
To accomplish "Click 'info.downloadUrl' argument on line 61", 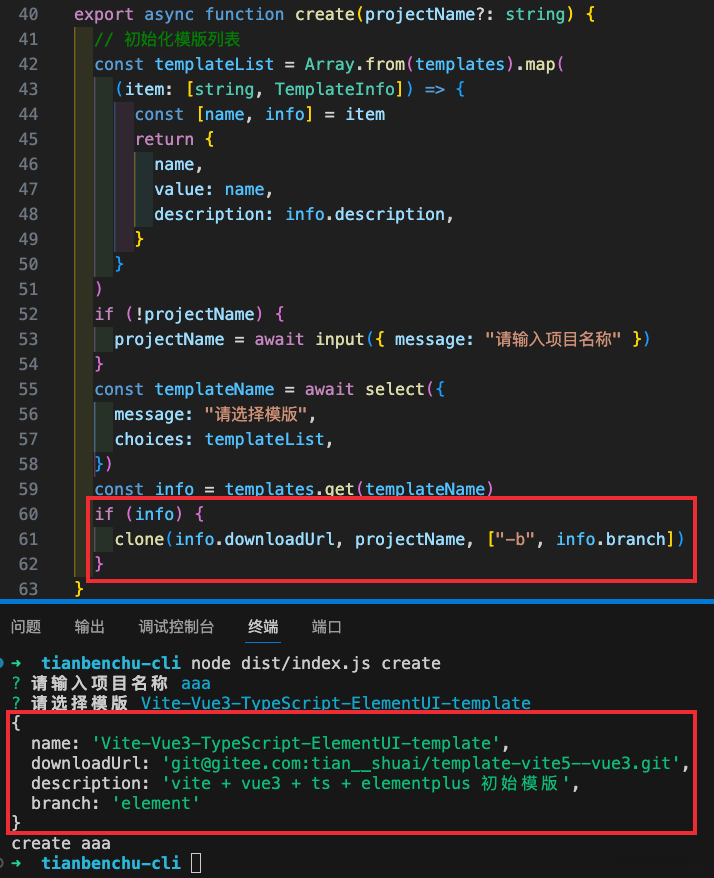I will [255, 539].
